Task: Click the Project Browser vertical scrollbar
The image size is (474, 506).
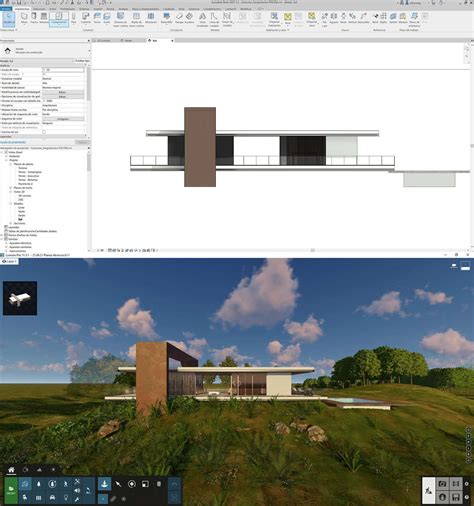Action: point(89,162)
